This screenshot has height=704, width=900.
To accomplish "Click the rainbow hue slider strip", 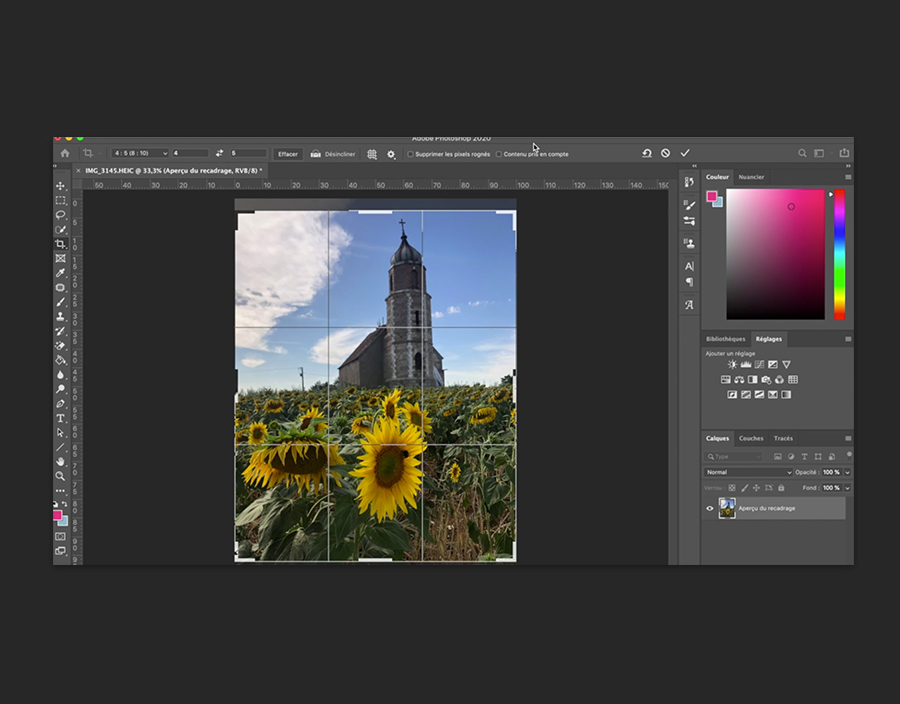I will [x=839, y=254].
